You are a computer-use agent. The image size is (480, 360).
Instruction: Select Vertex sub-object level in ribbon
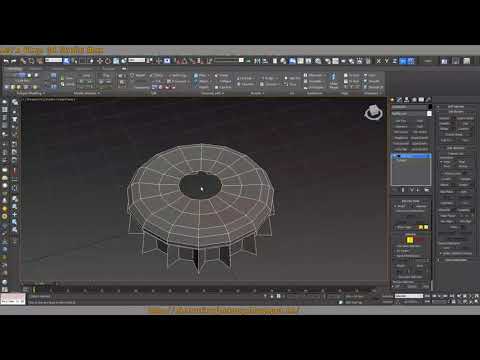7,87
